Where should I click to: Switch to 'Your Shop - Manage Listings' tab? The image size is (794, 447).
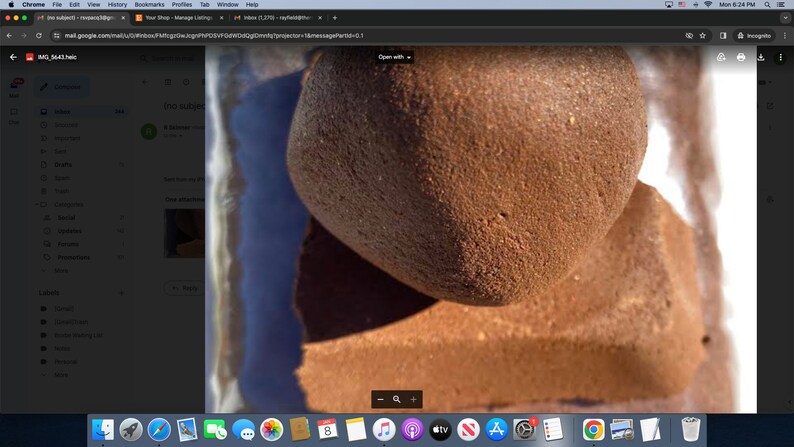point(179,18)
